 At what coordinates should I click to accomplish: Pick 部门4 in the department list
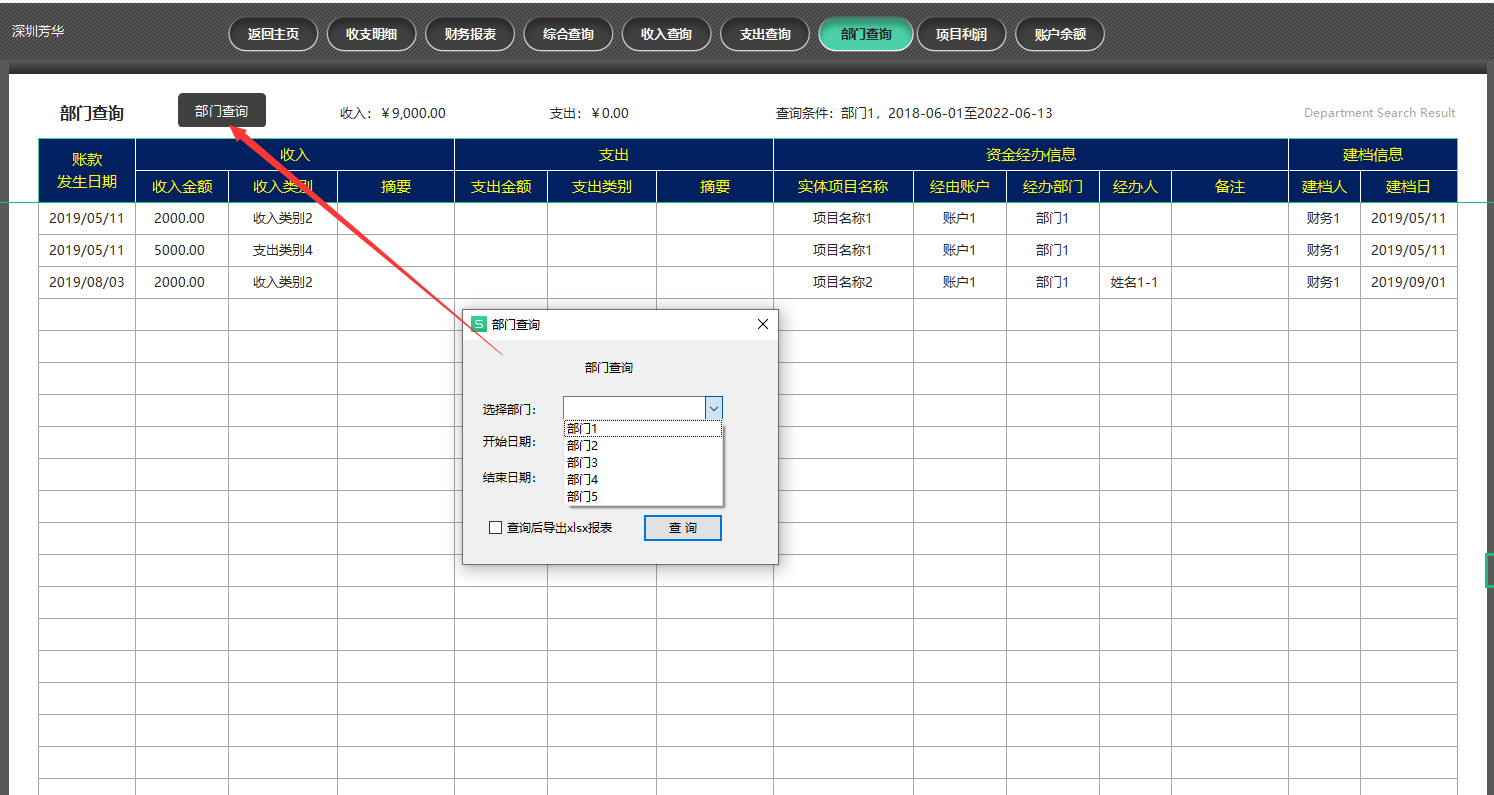pyautogui.click(x=643, y=480)
